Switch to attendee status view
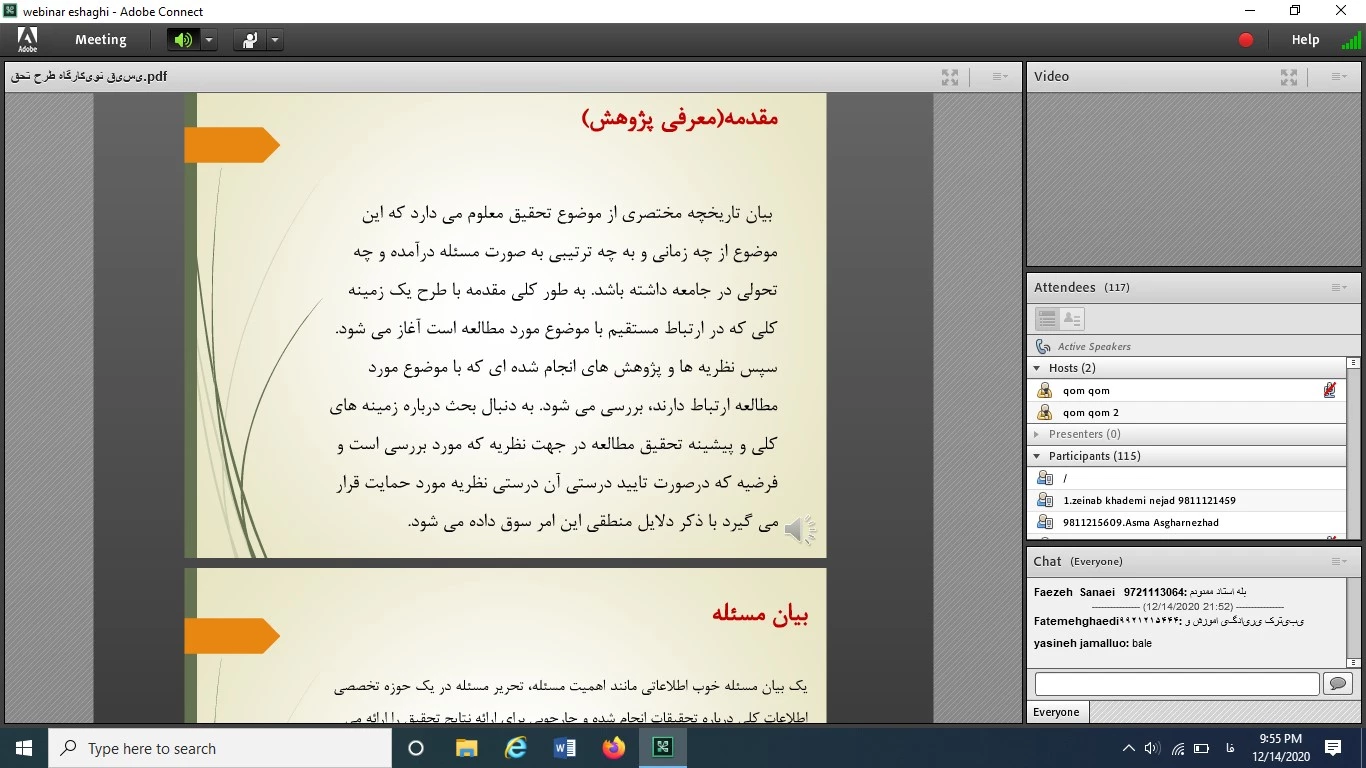 point(1072,319)
